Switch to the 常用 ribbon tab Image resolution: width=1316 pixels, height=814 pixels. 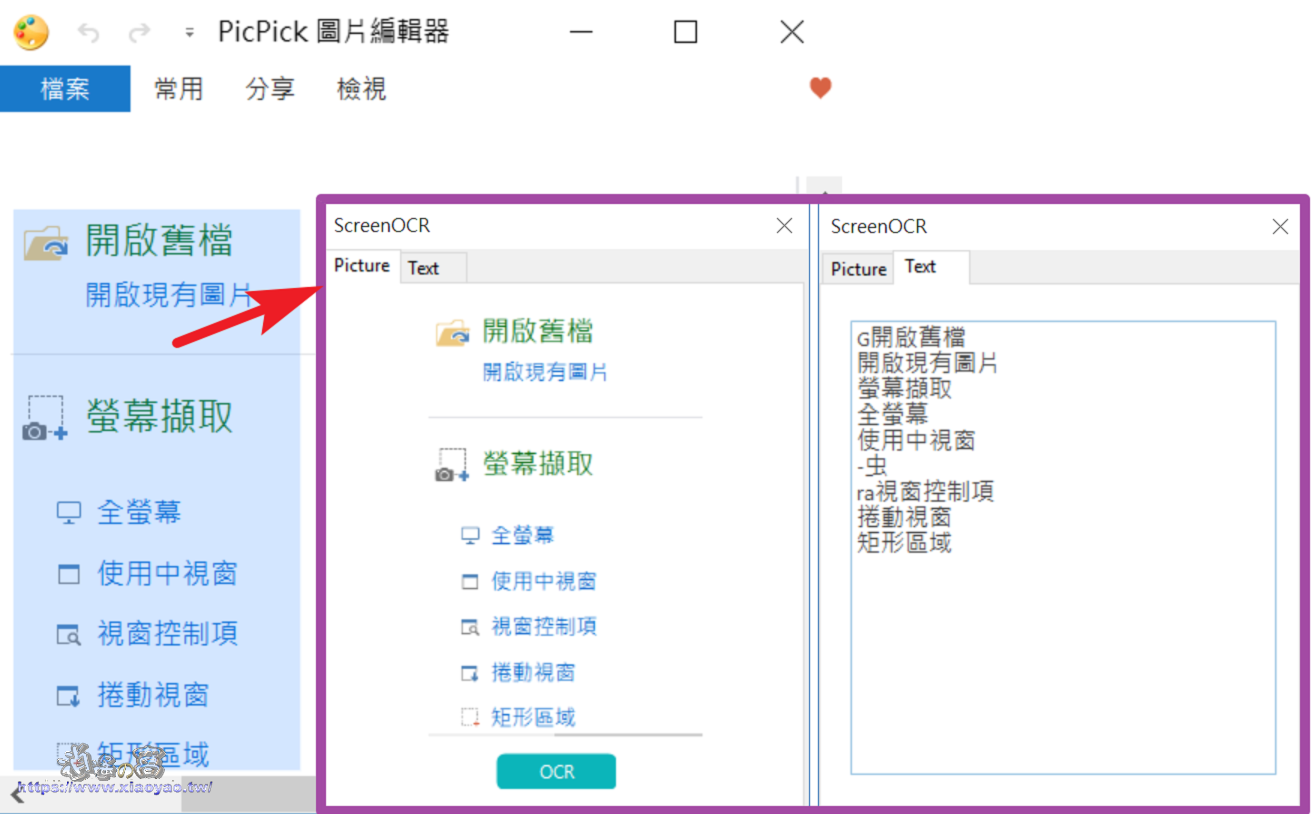[x=179, y=89]
